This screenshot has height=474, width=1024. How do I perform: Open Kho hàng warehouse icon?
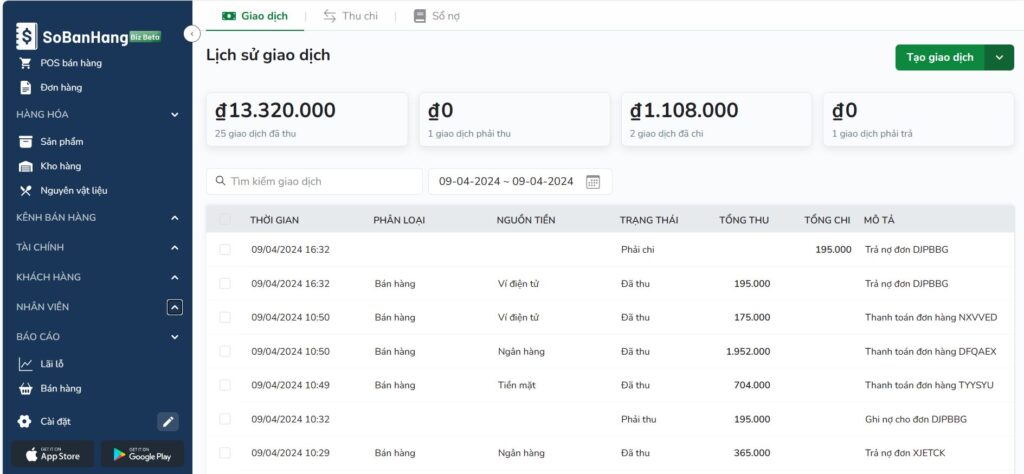(25, 166)
